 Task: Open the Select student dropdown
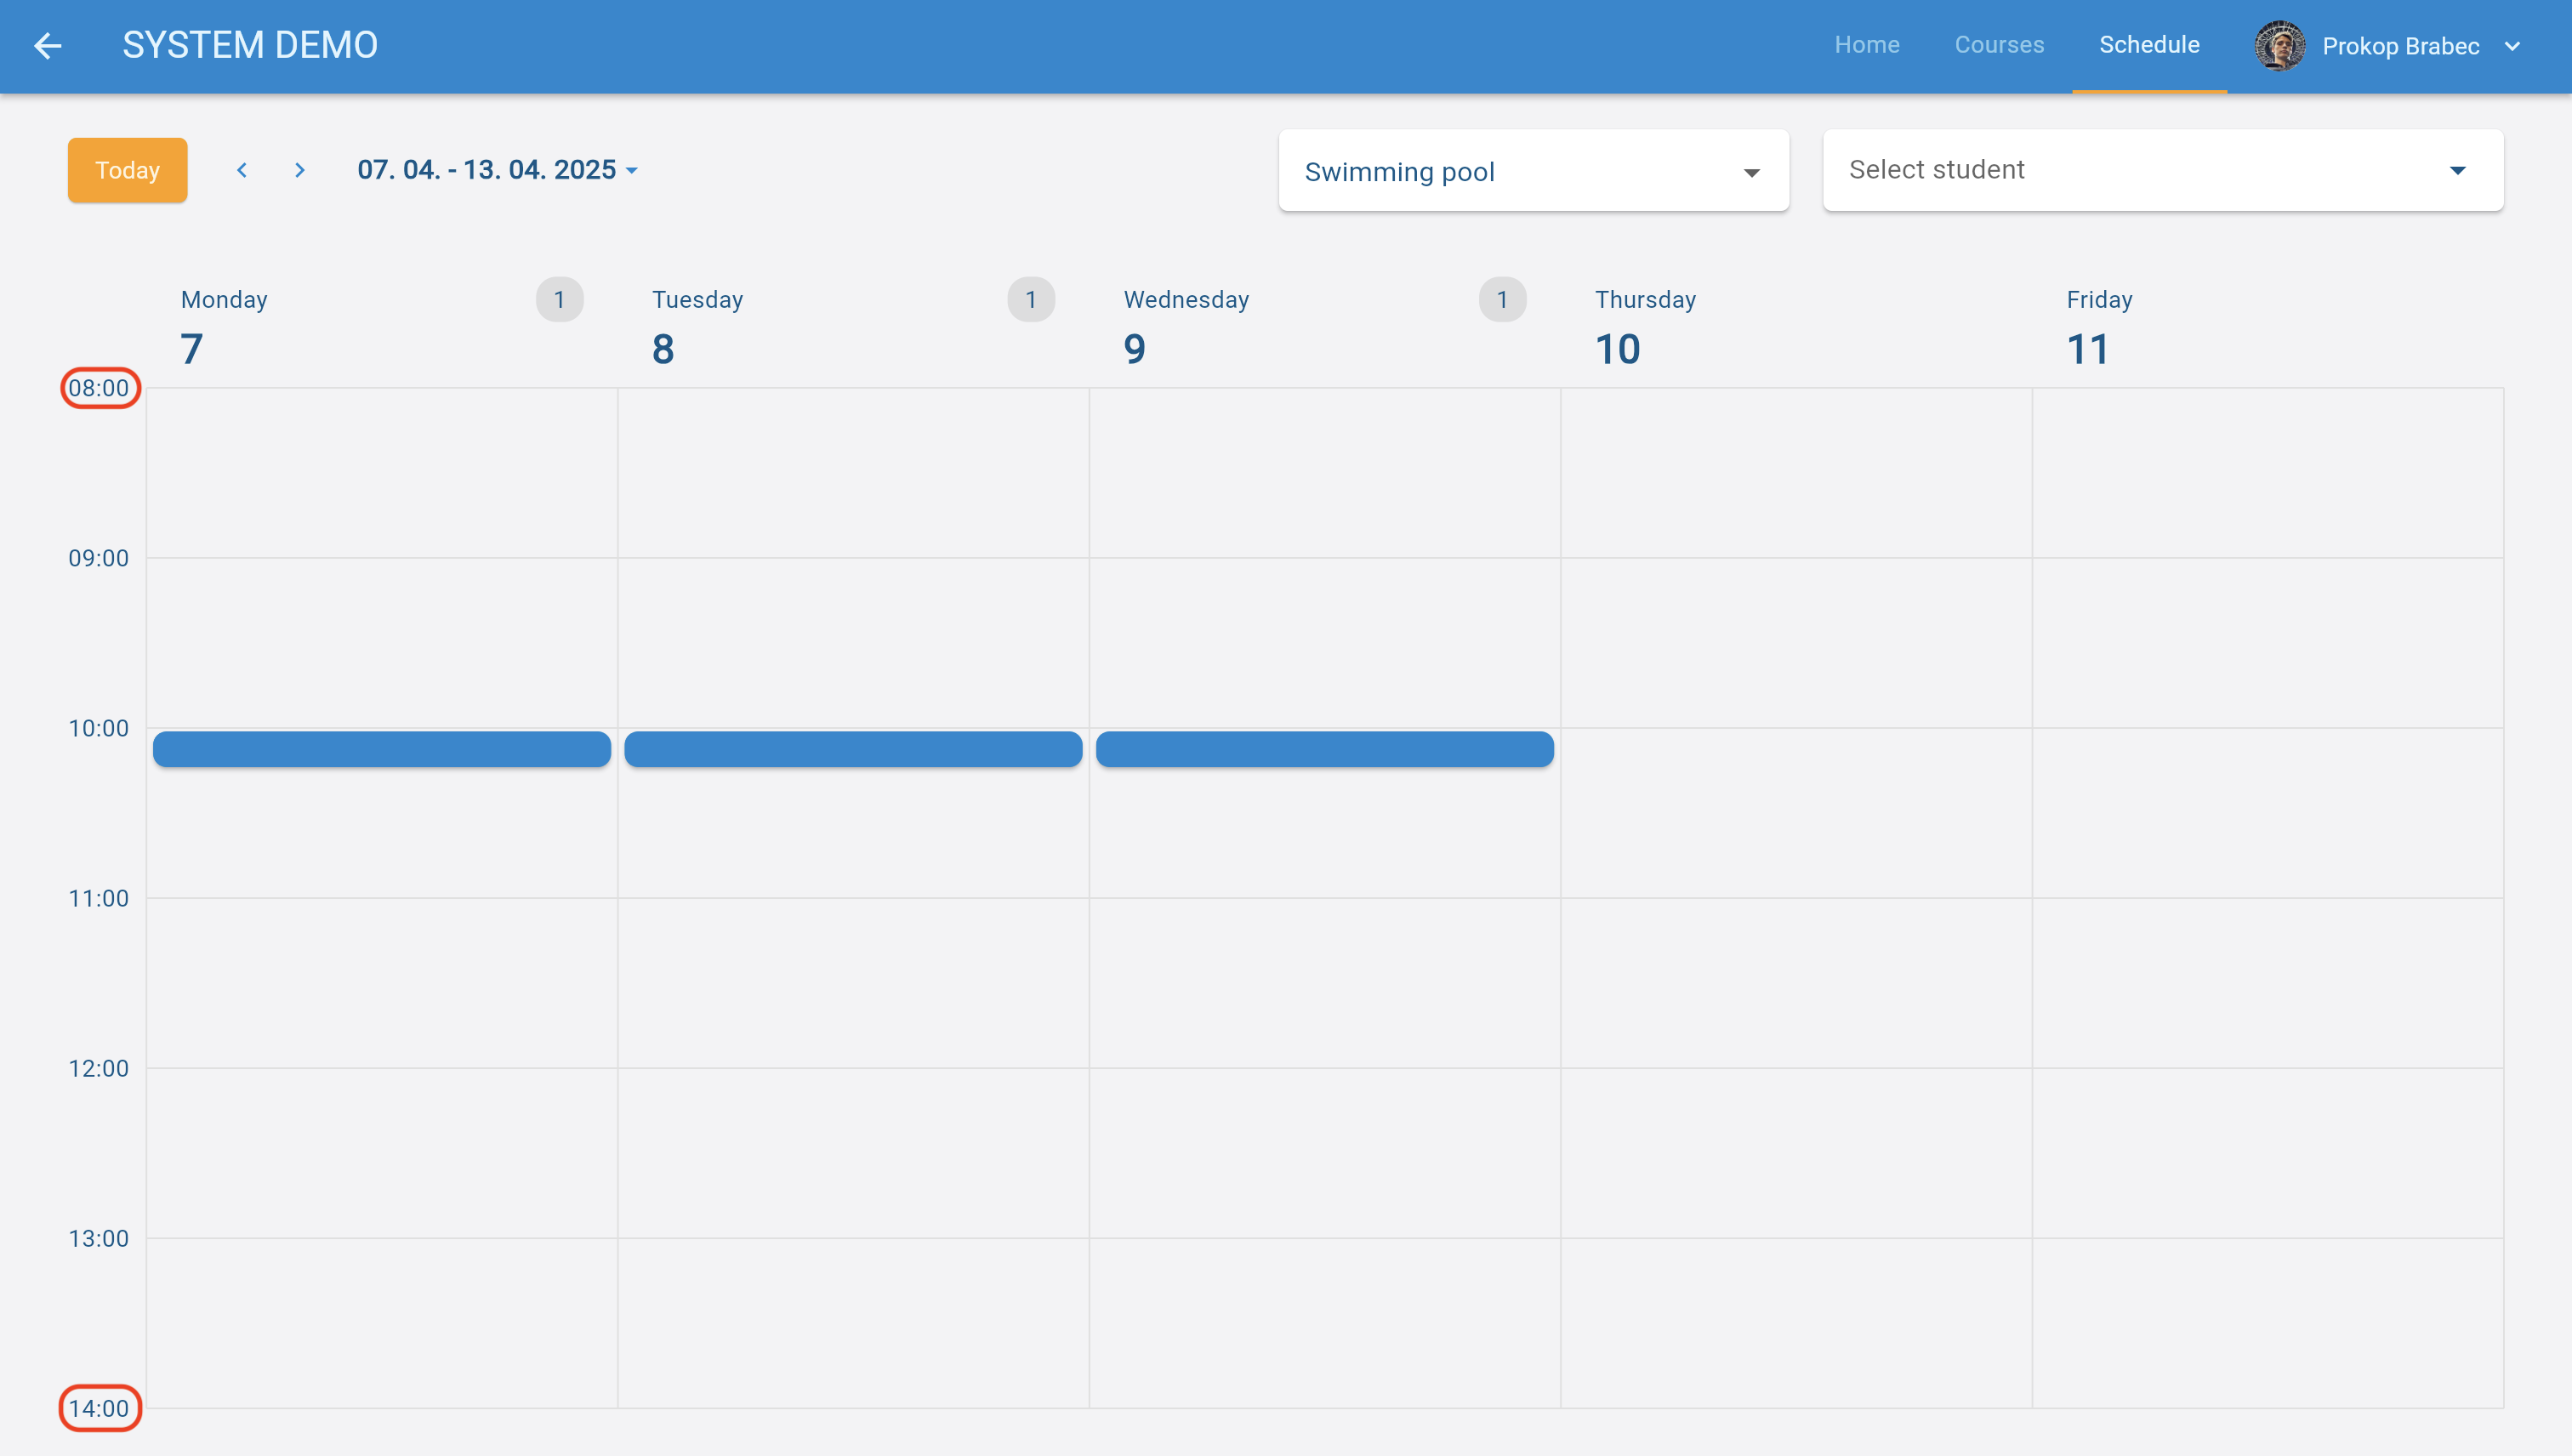2162,170
